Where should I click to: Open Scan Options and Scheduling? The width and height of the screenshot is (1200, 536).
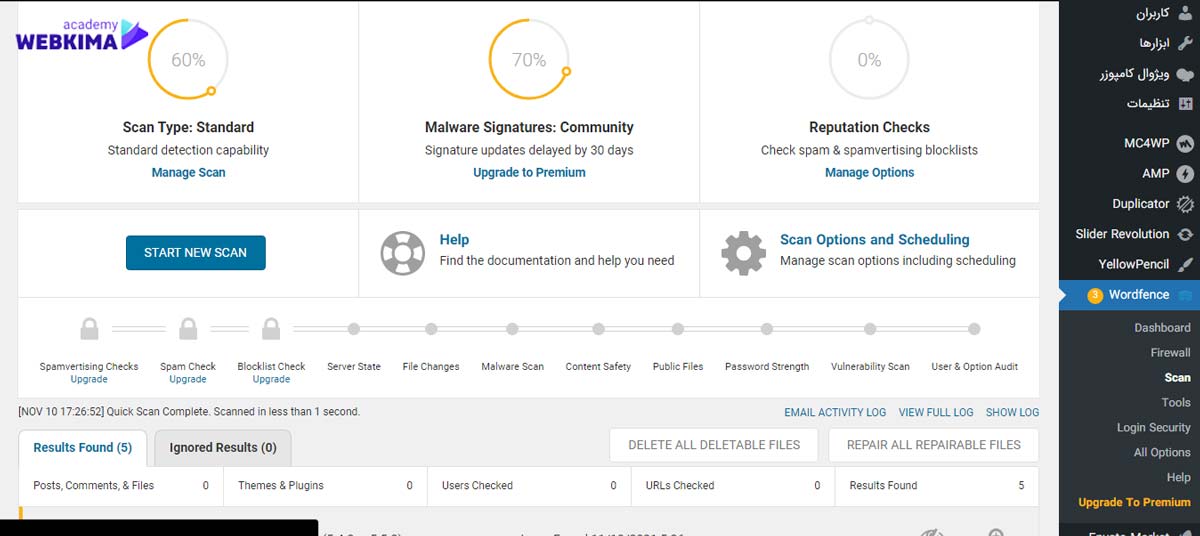pyautogui.click(x=875, y=240)
